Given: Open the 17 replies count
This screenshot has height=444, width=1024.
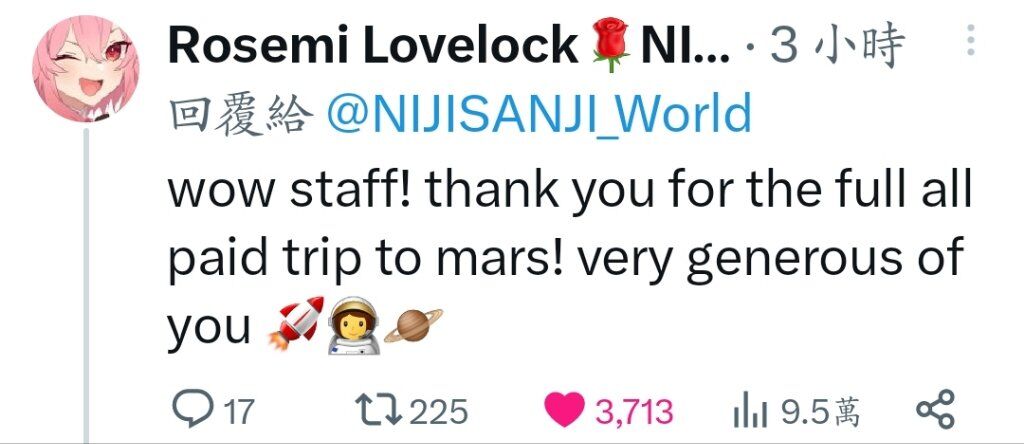Looking at the screenshot, I should [238, 412].
